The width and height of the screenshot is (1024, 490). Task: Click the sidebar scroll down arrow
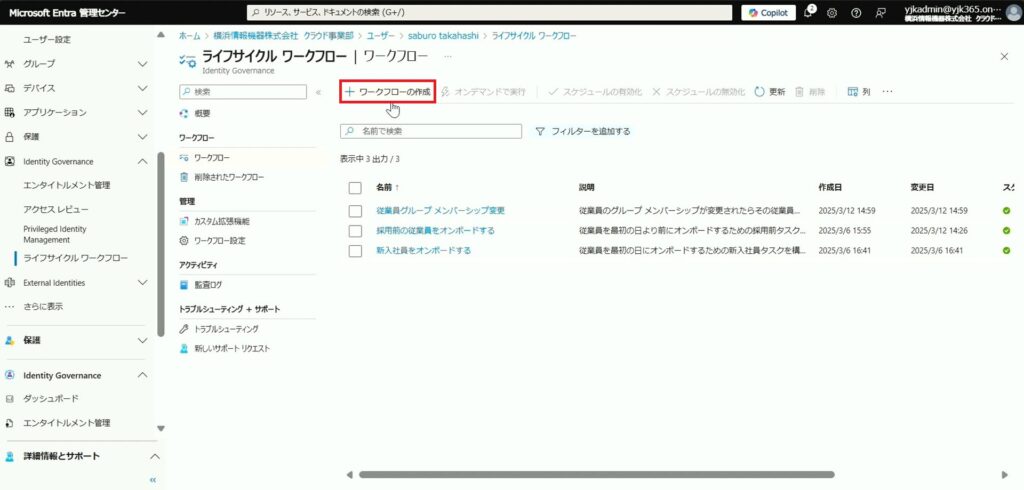(161, 429)
